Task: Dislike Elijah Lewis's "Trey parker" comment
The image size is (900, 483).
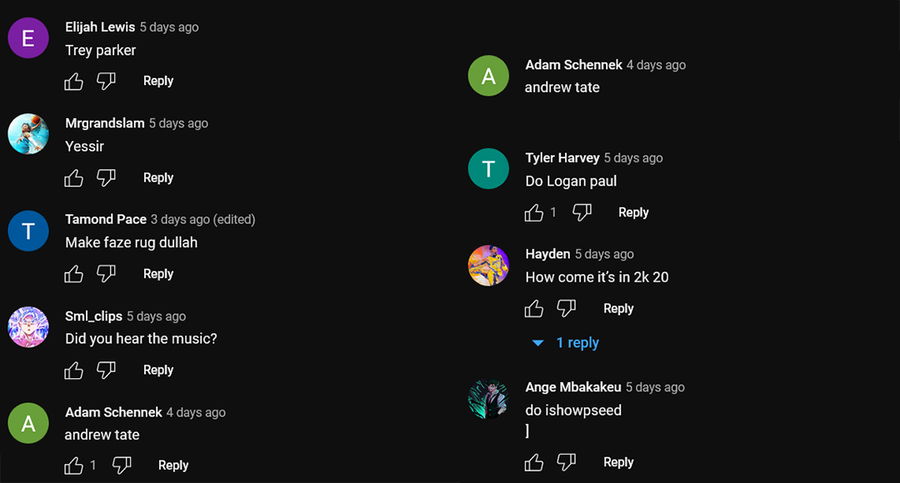Action: pyautogui.click(x=106, y=81)
